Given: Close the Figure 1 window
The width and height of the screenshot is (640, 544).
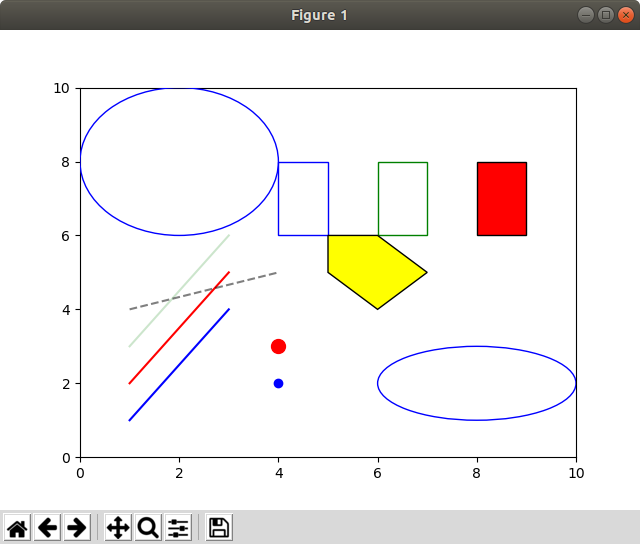Looking at the screenshot, I should pyautogui.click(x=626, y=15).
